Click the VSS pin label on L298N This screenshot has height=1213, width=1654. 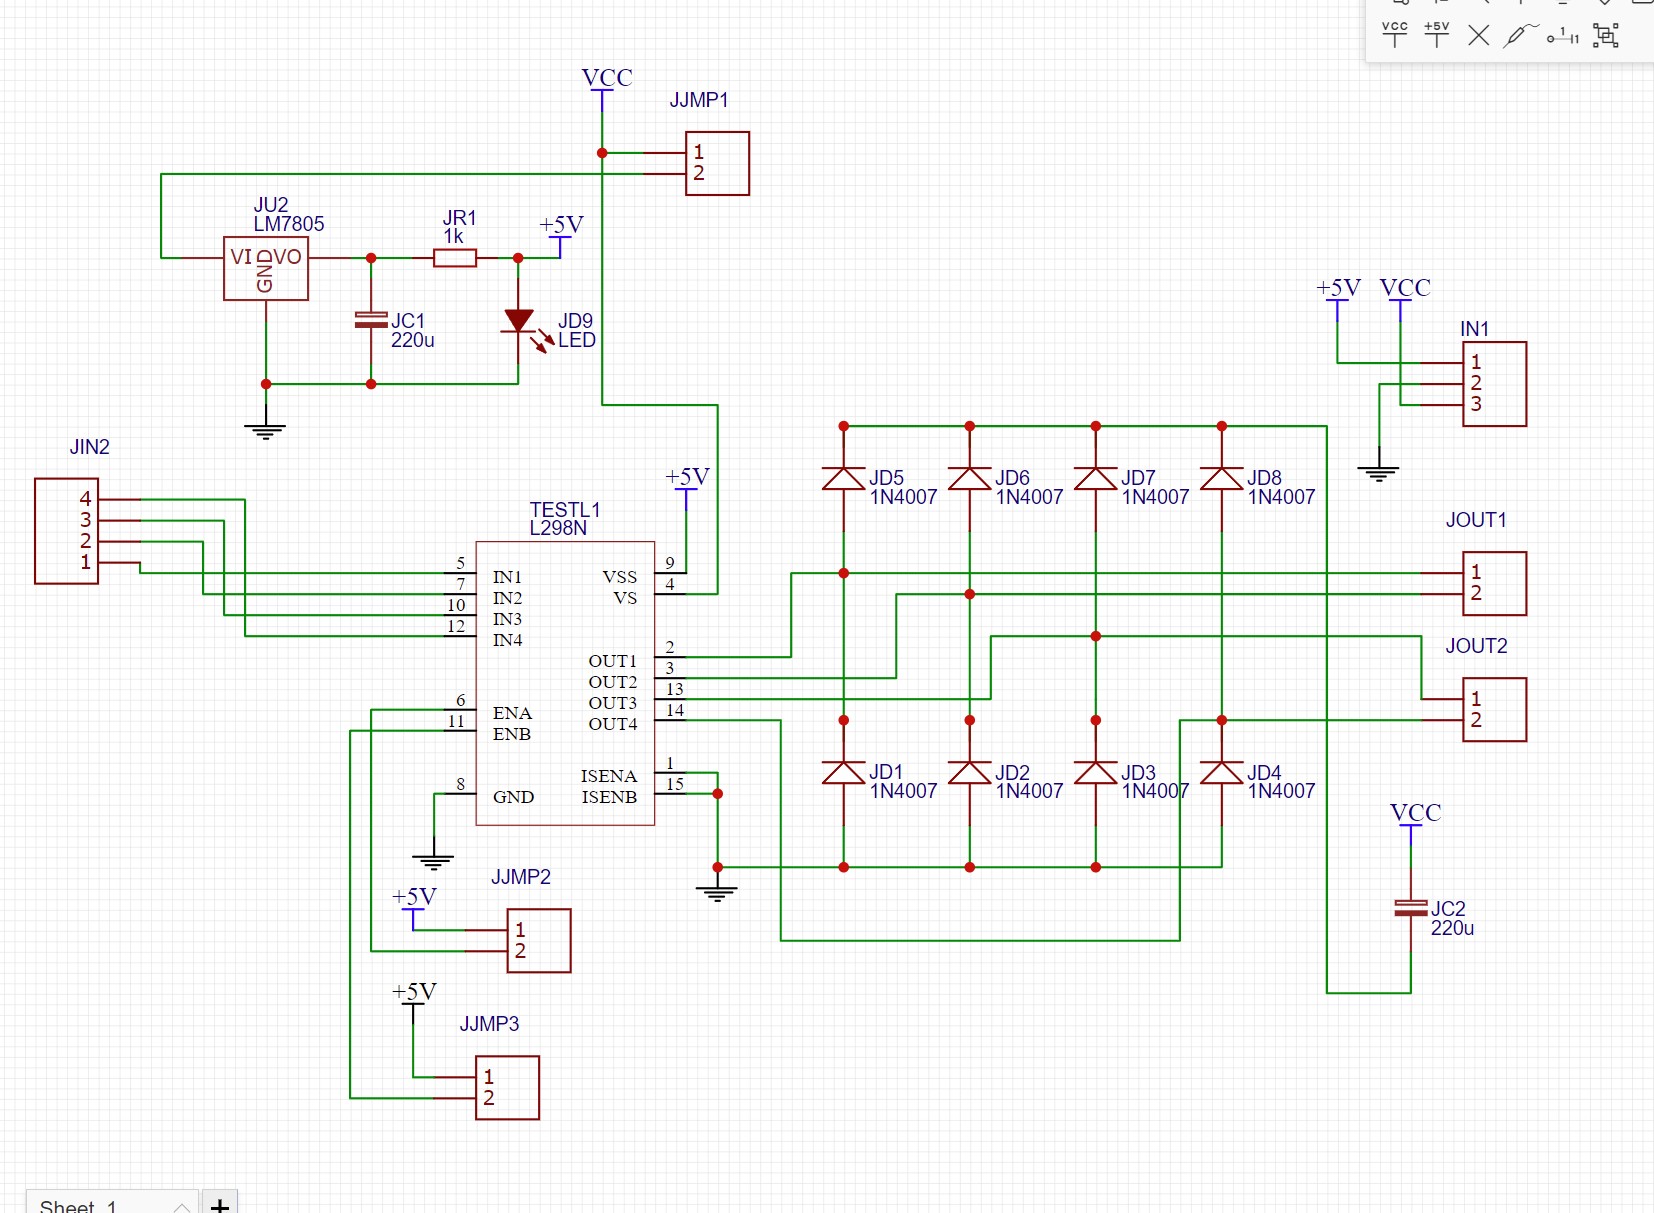620,577
